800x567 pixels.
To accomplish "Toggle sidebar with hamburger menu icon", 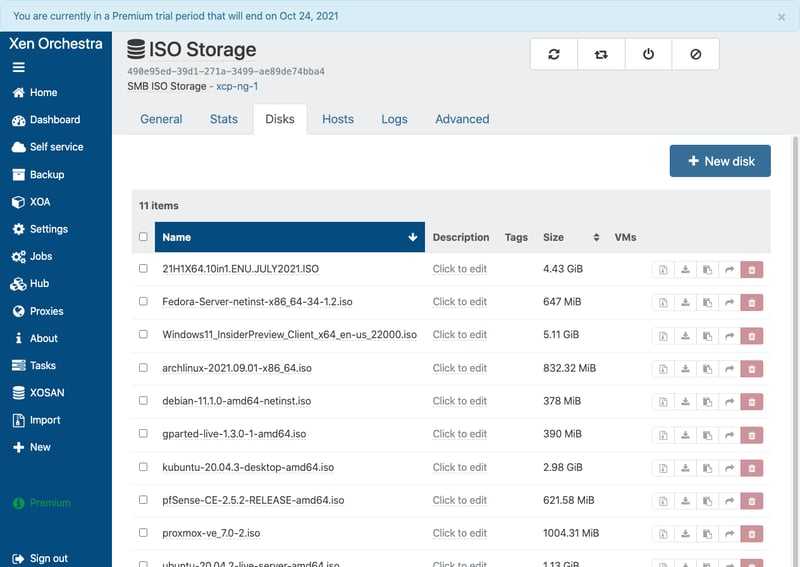I will pos(19,67).
